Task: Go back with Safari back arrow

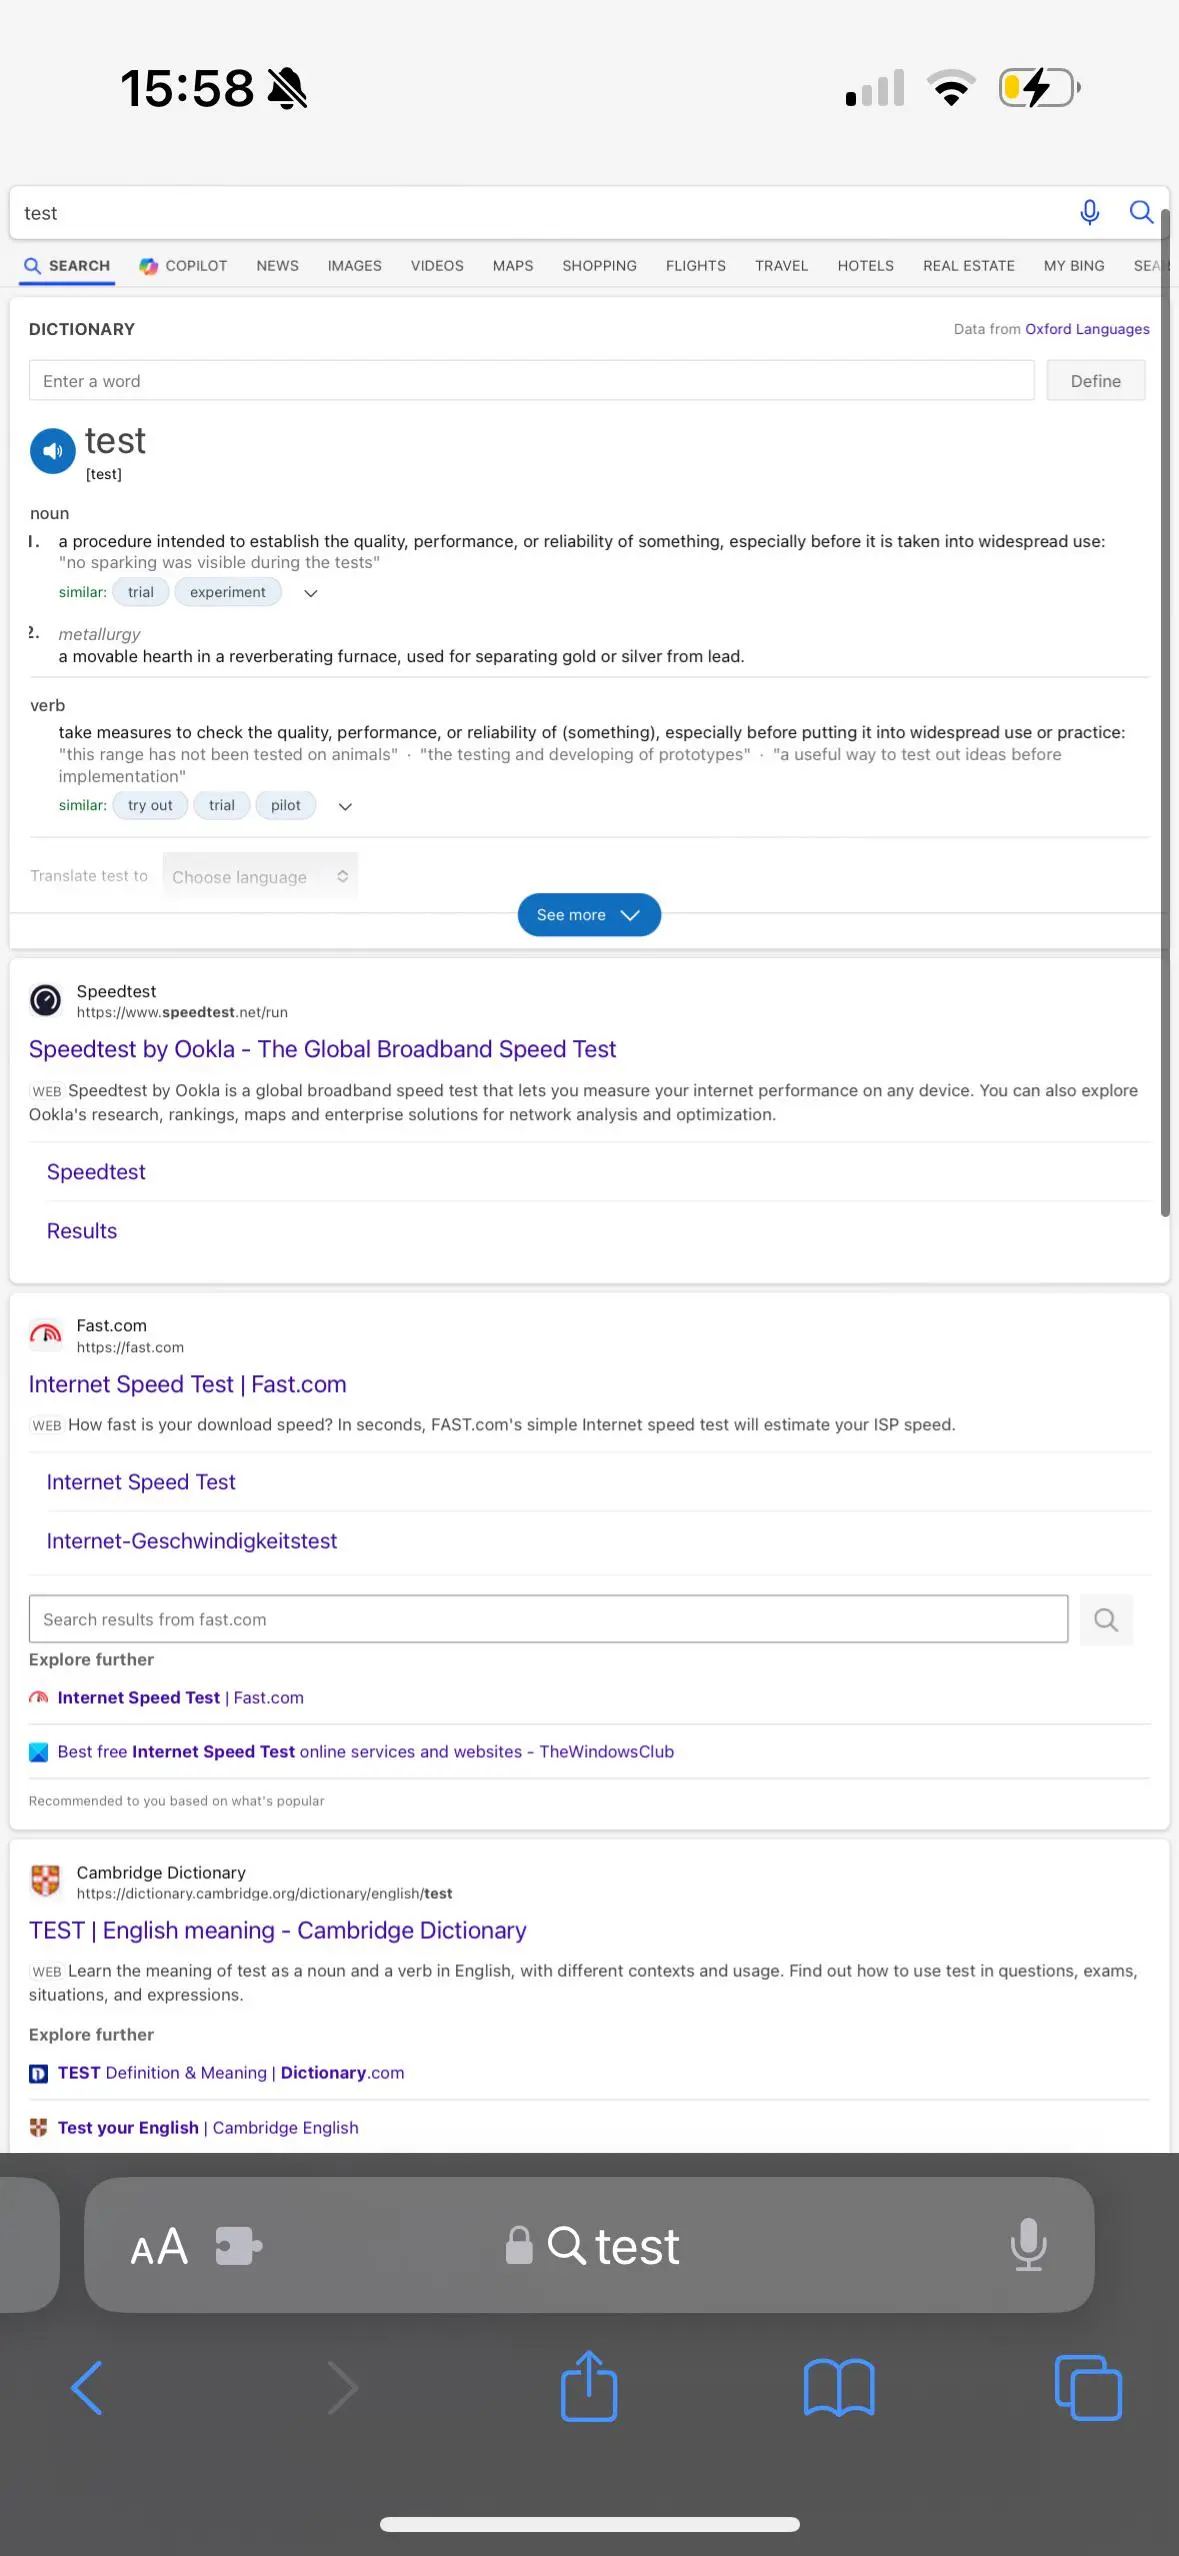Action: coord(87,2387)
